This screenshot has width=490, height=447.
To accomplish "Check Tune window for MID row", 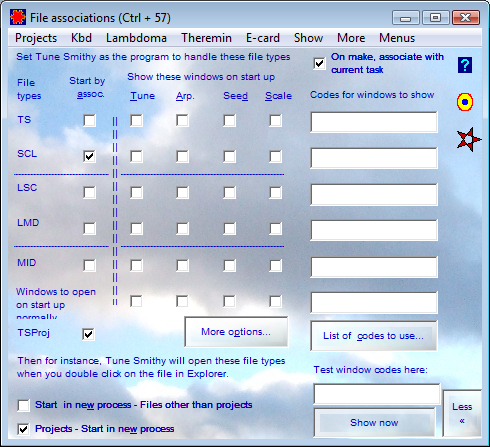I will point(136,266).
